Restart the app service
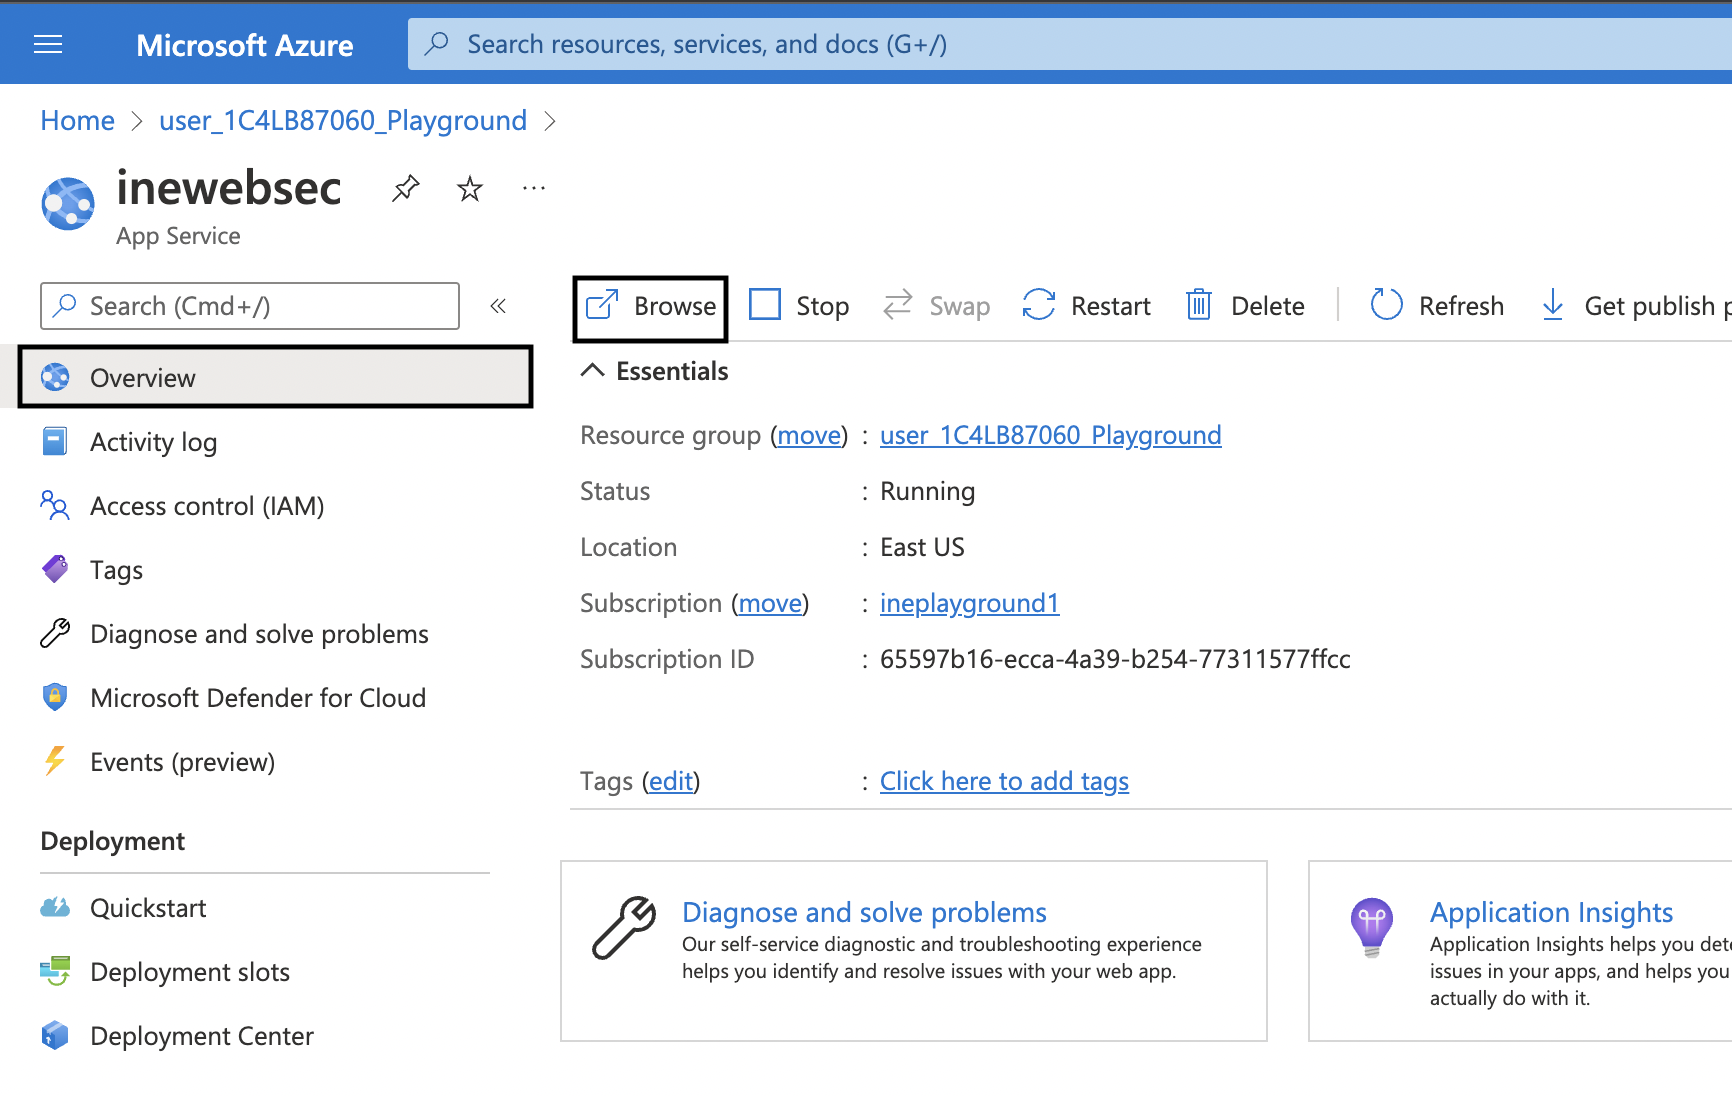Viewport: 1732px width, 1096px height. point(1087,306)
